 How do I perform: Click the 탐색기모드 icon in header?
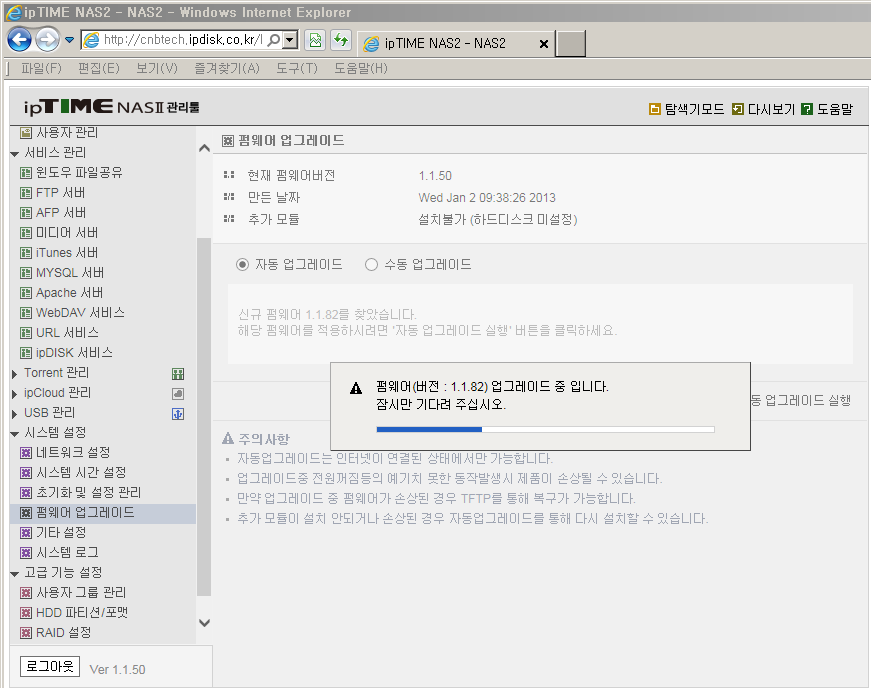coord(655,109)
